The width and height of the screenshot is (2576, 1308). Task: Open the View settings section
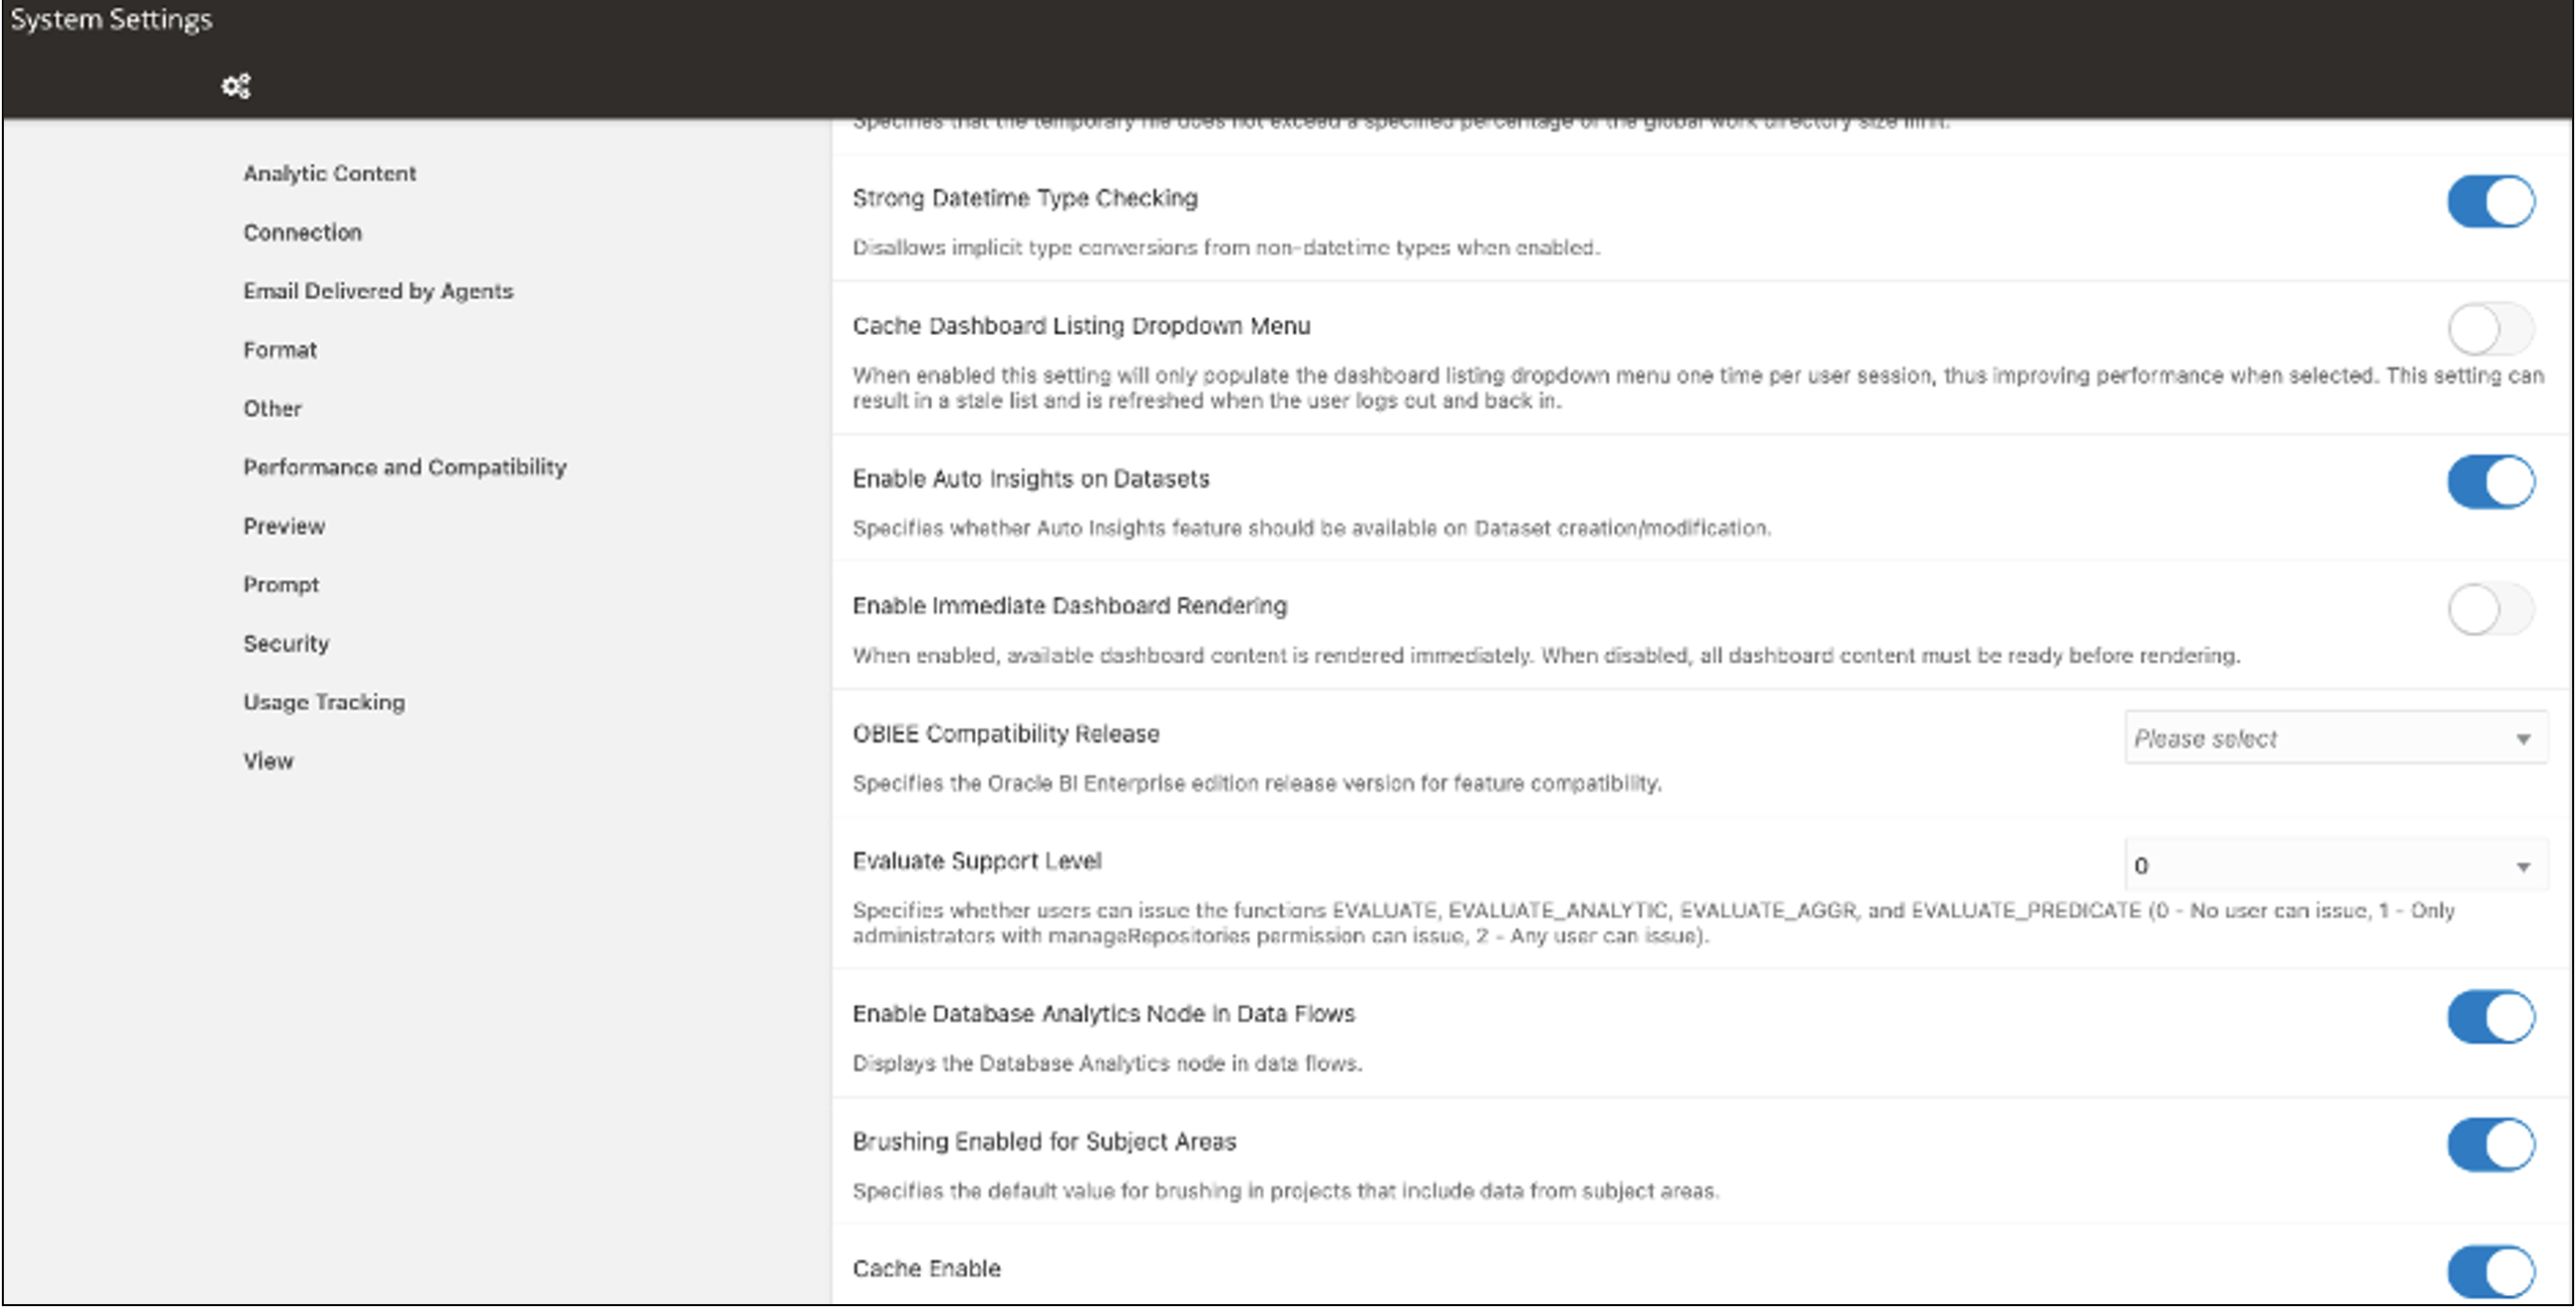(x=268, y=761)
